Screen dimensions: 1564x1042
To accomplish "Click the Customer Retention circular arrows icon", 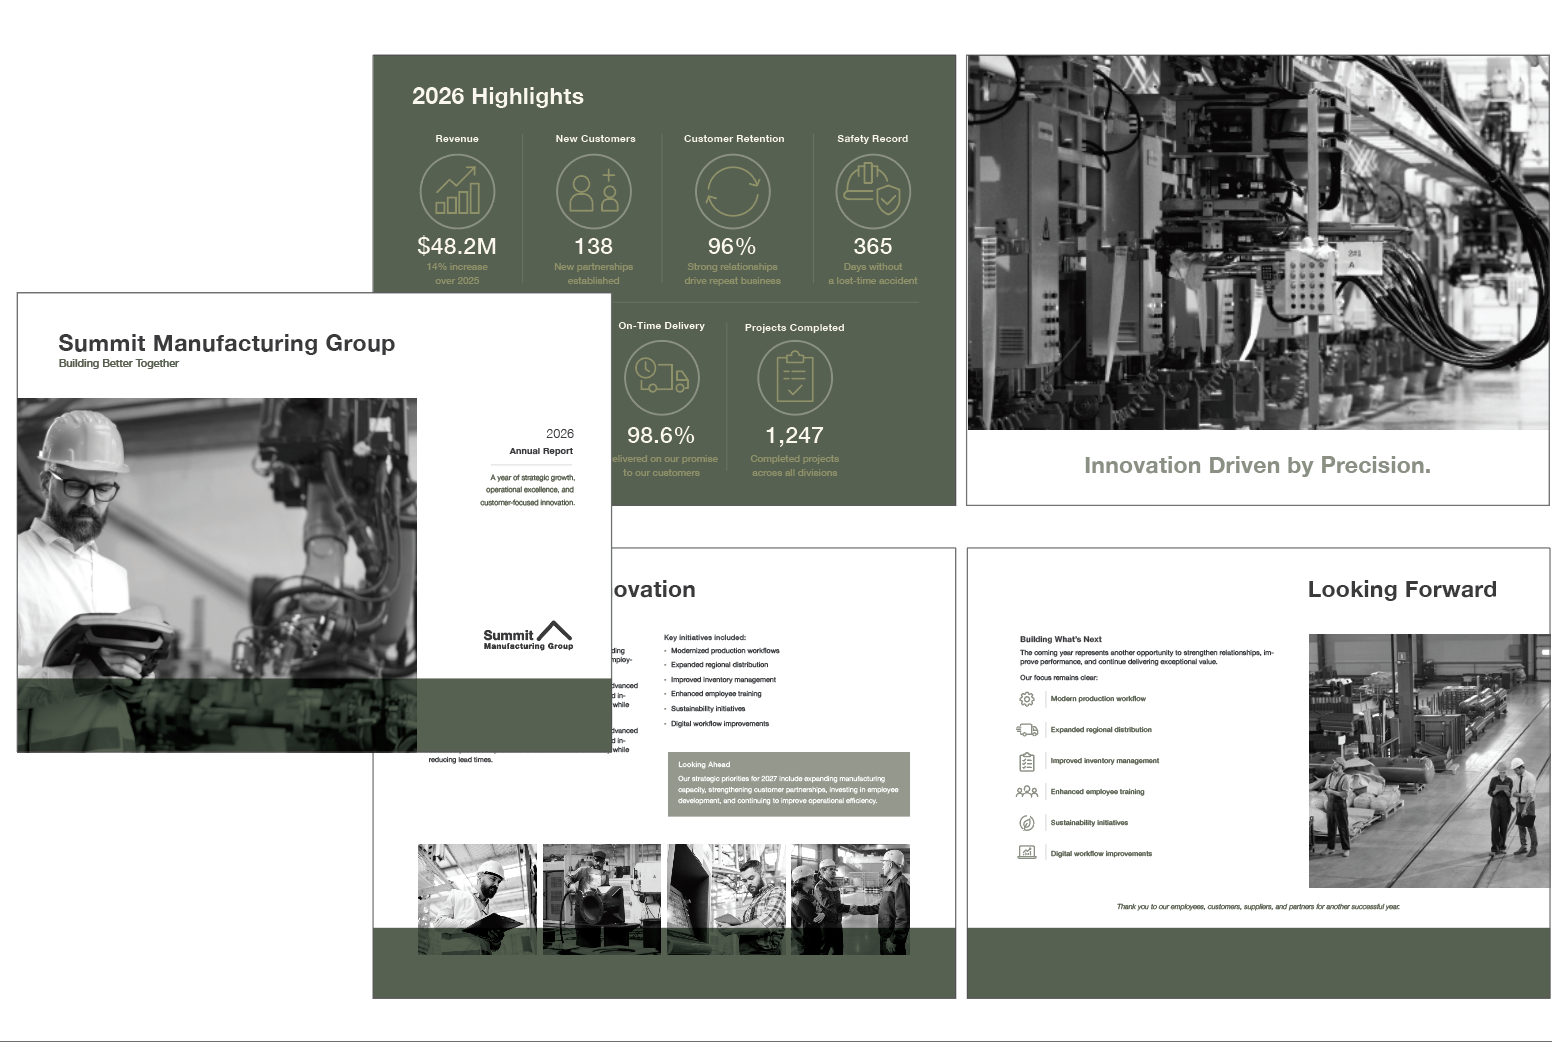I will pyautogui.click(x=733, y=191).
